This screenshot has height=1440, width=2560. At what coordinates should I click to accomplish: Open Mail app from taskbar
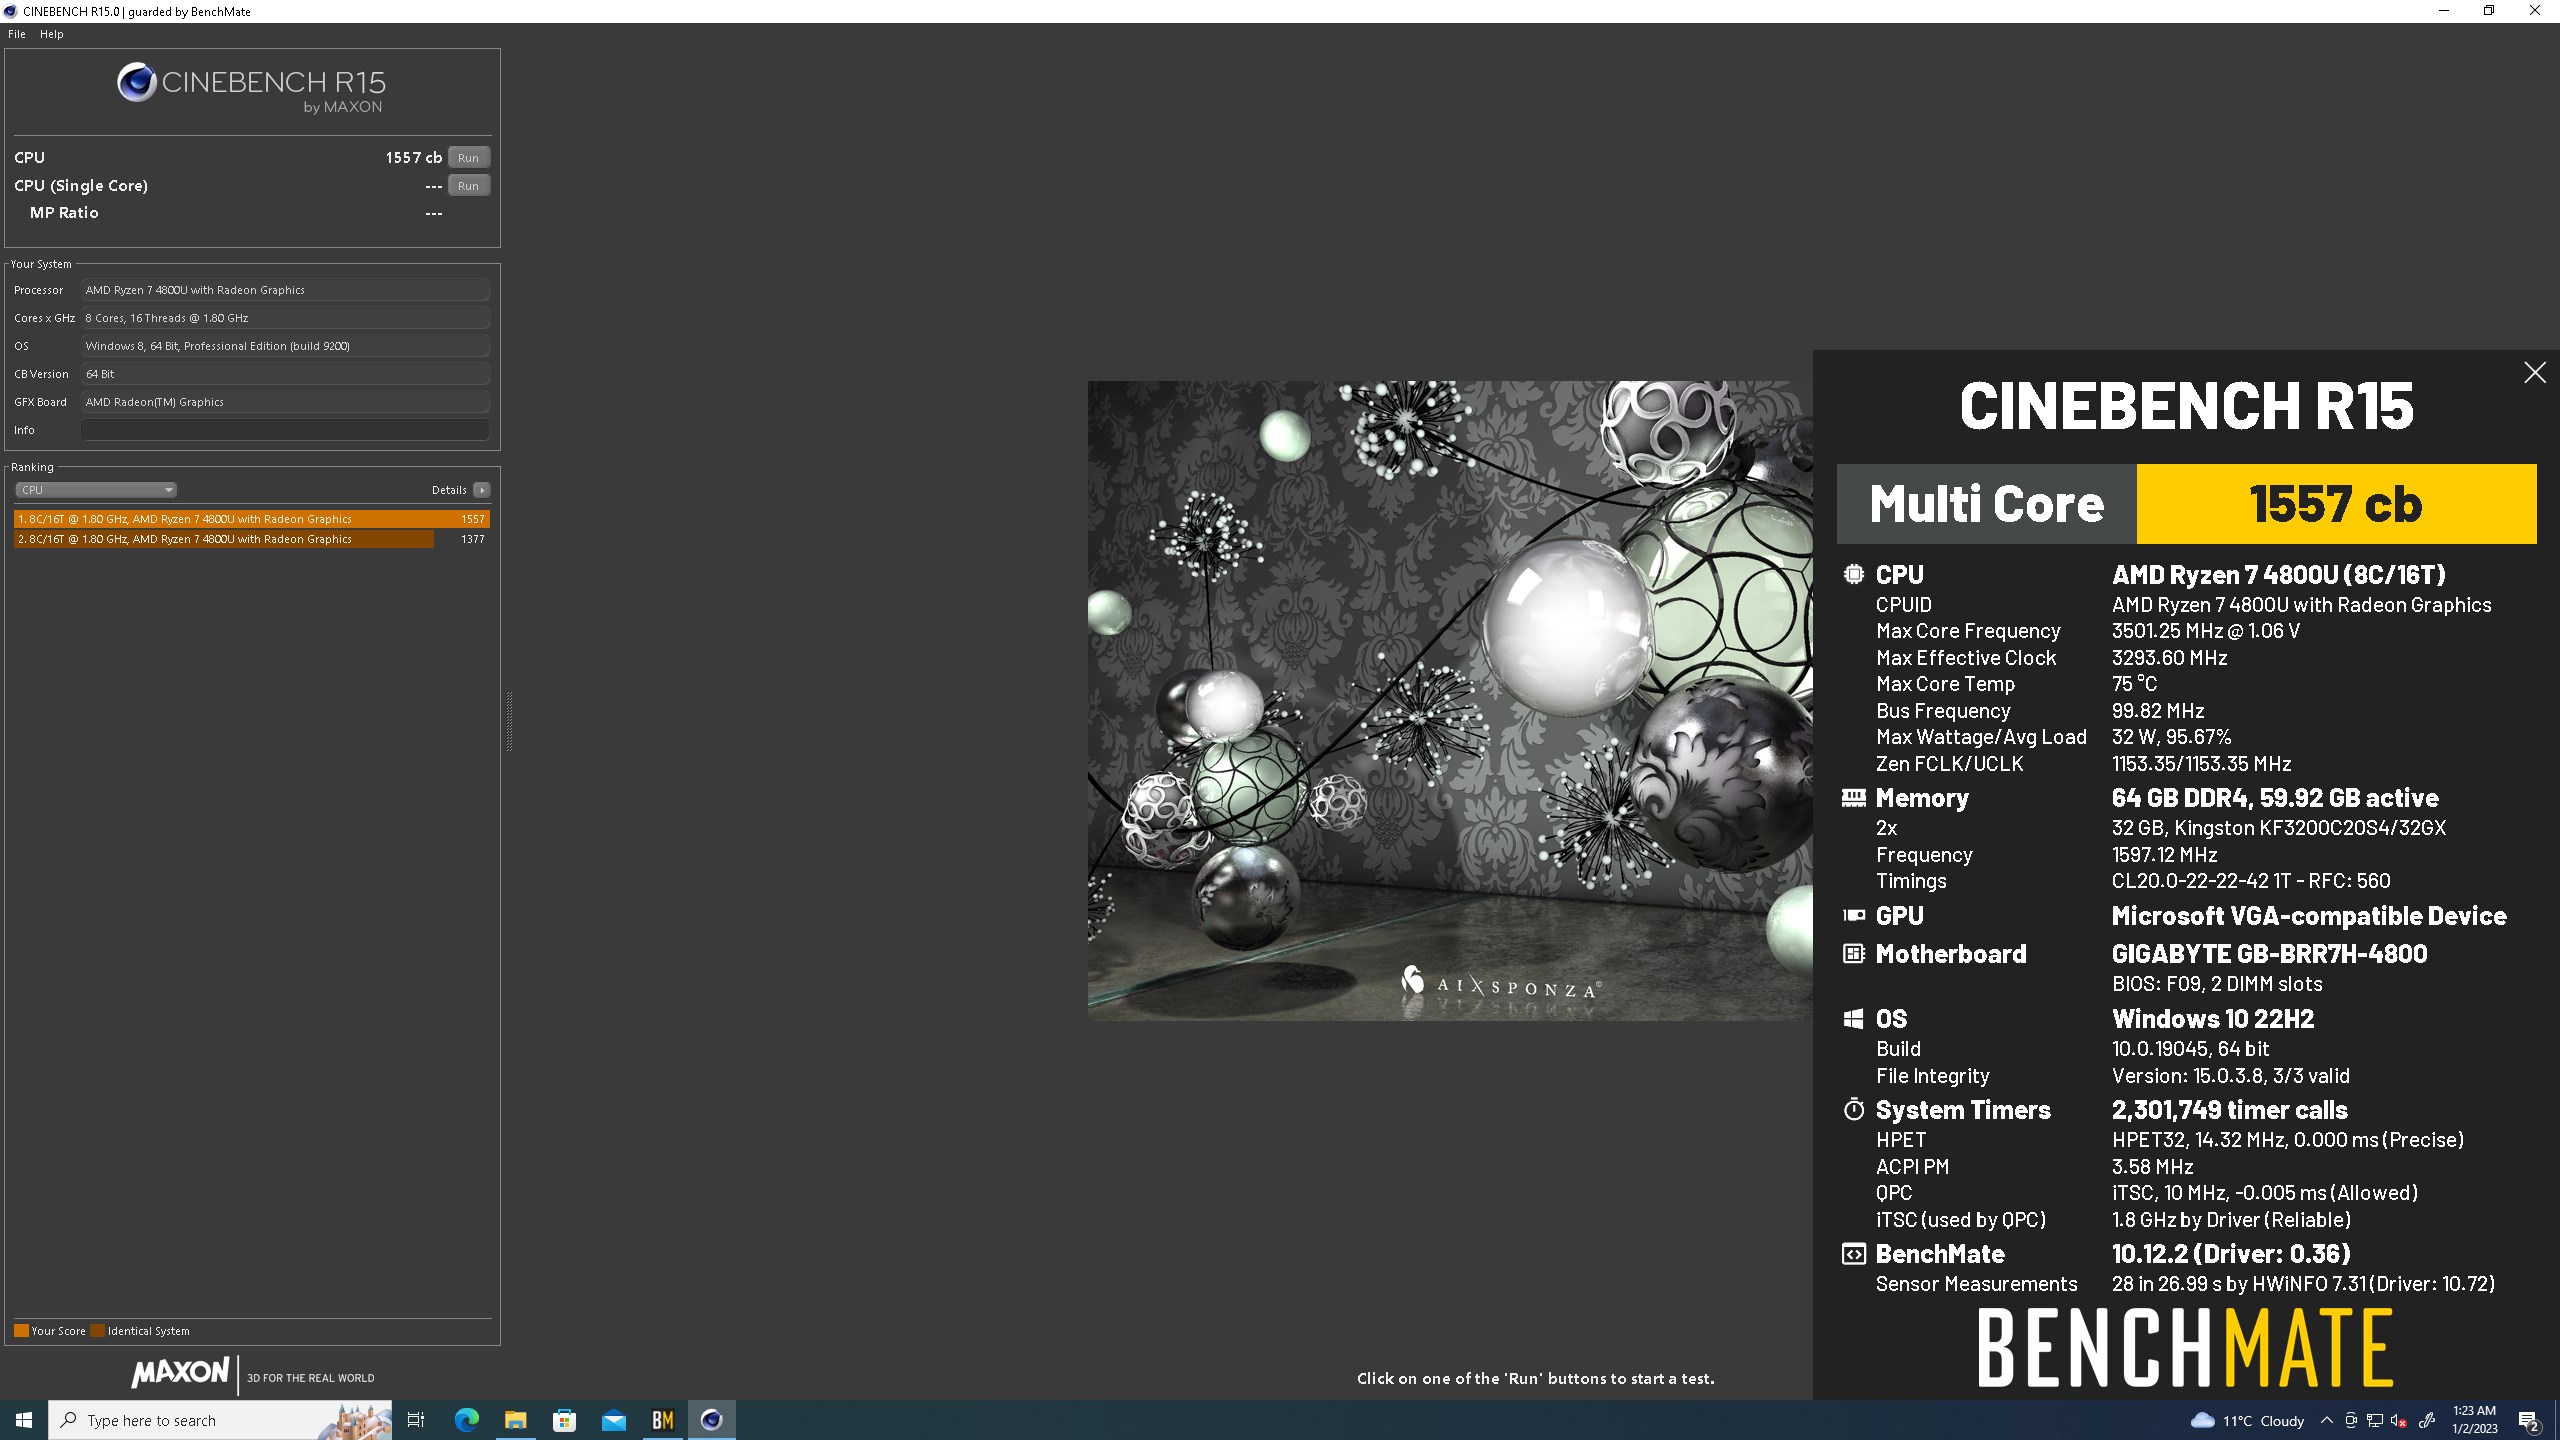[613, 1420]
